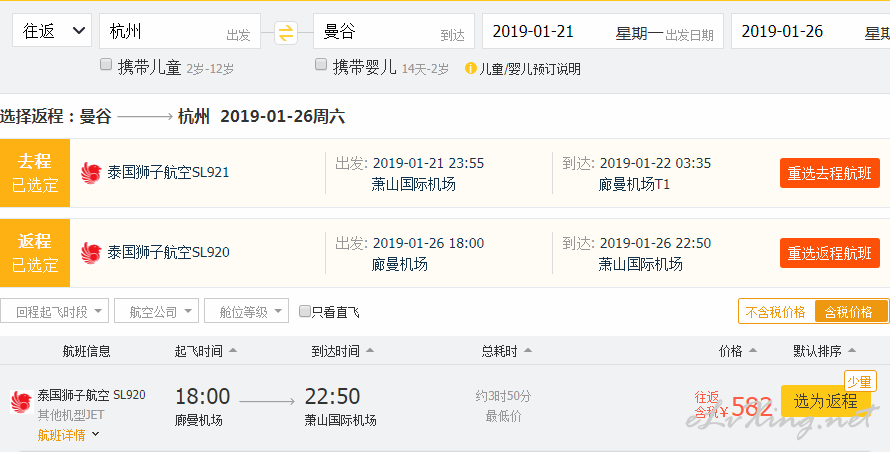890x452 pixels.
Task: Click 选为返程 button
Action: tap(825, 401)
